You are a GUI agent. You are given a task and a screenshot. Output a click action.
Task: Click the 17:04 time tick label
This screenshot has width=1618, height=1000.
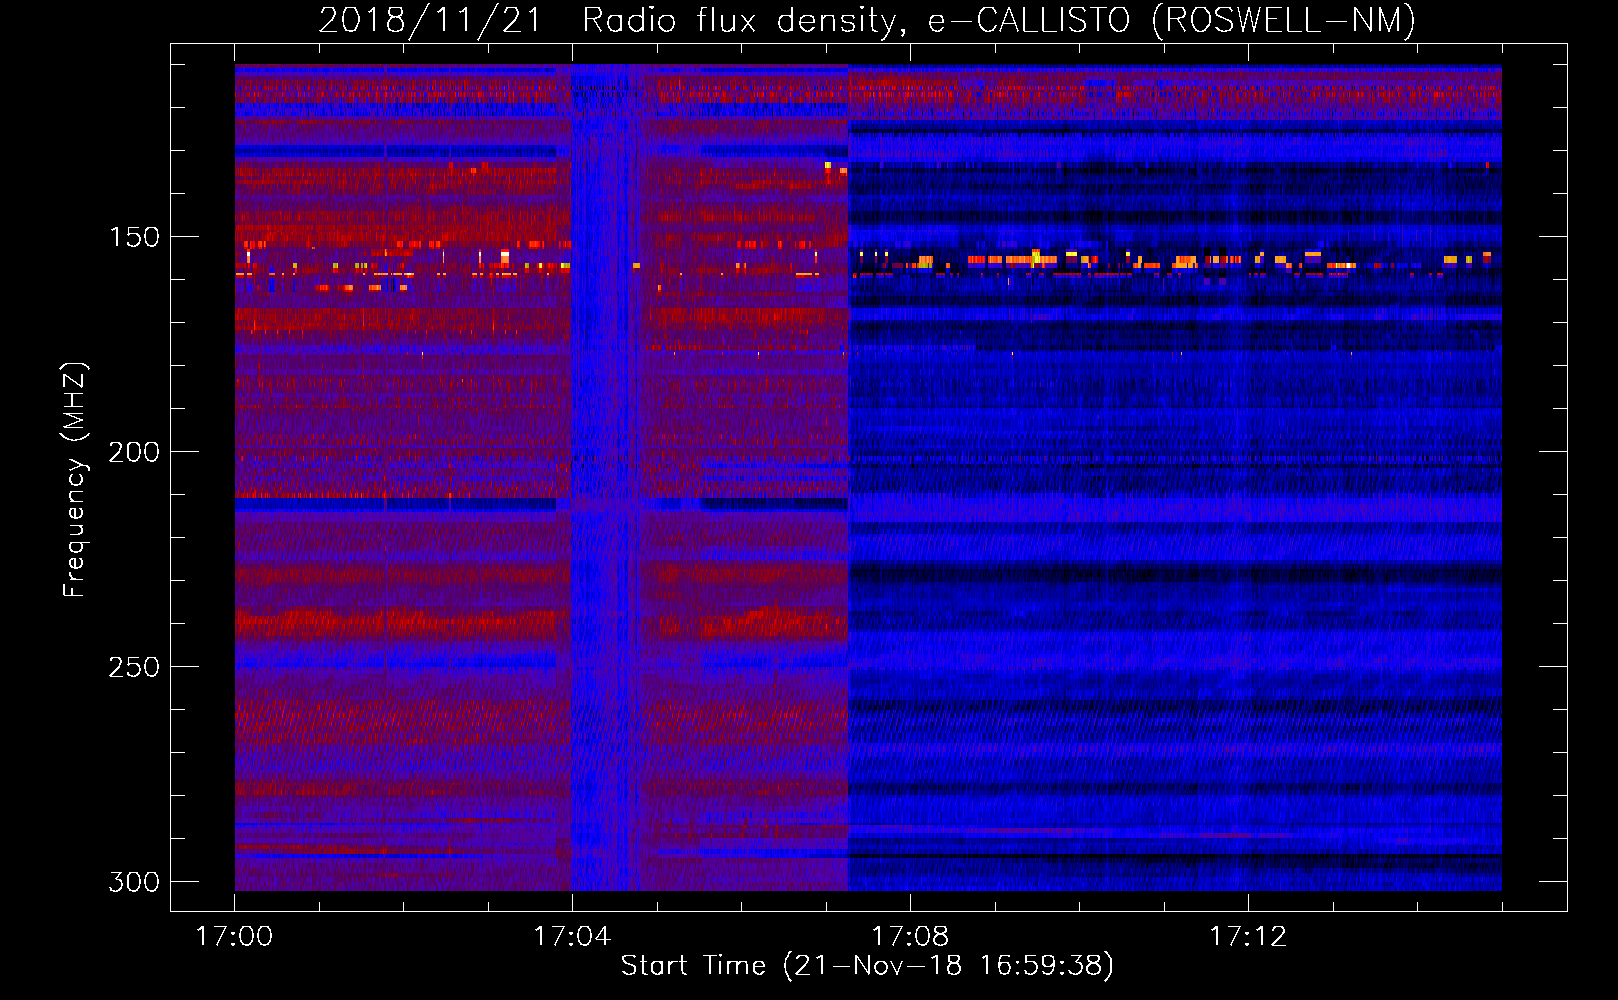point(572,936)
